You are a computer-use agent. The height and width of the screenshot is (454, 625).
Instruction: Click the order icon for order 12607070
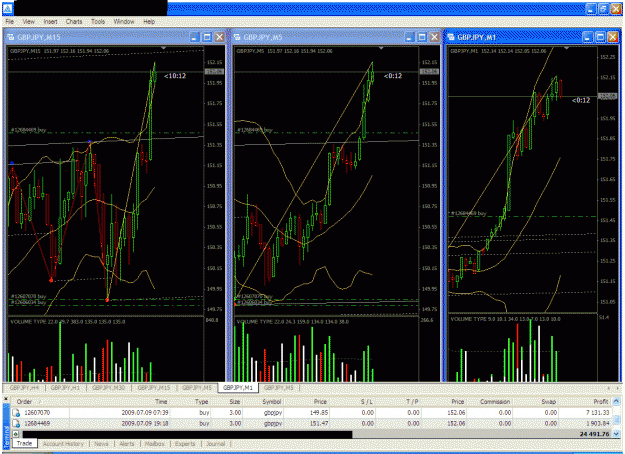[x=16, y=413]
